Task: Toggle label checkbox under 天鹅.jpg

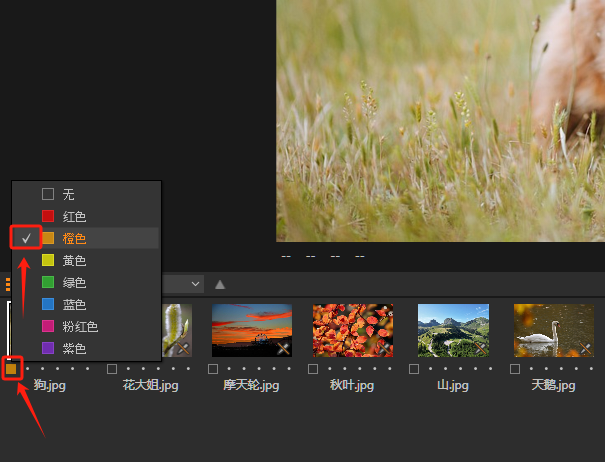Action: (515, 369)
